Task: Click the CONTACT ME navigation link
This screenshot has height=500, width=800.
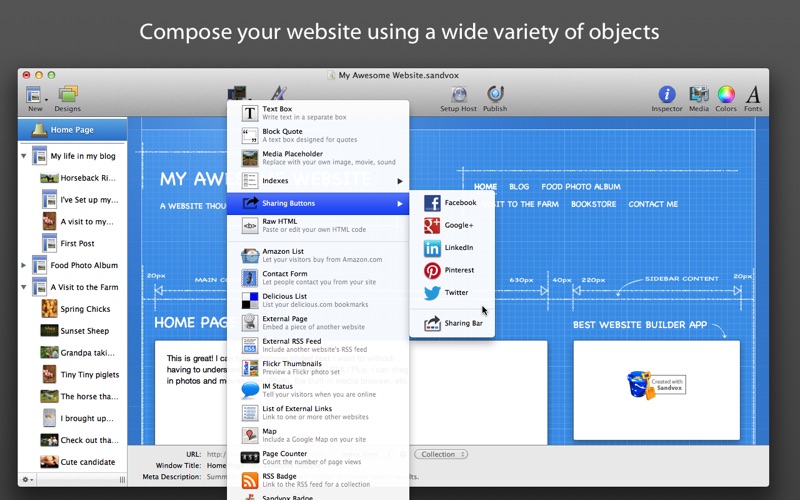Action: [x=653, y=204]
